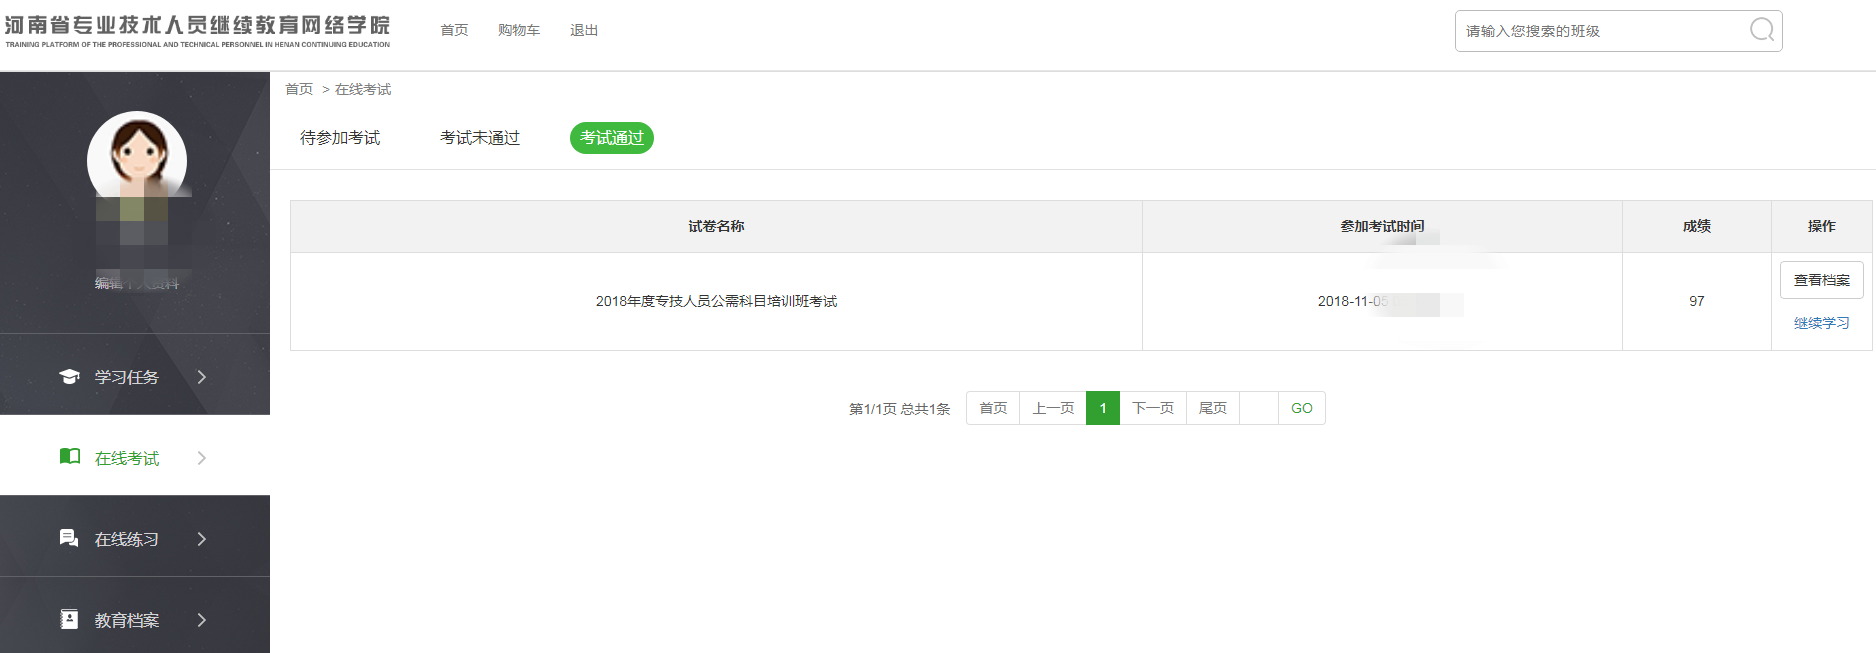The height and width of the screenshot is (653, 1876).
Task: Click the notebook icon for 教育档案
Action: click(x=69, y=620)
